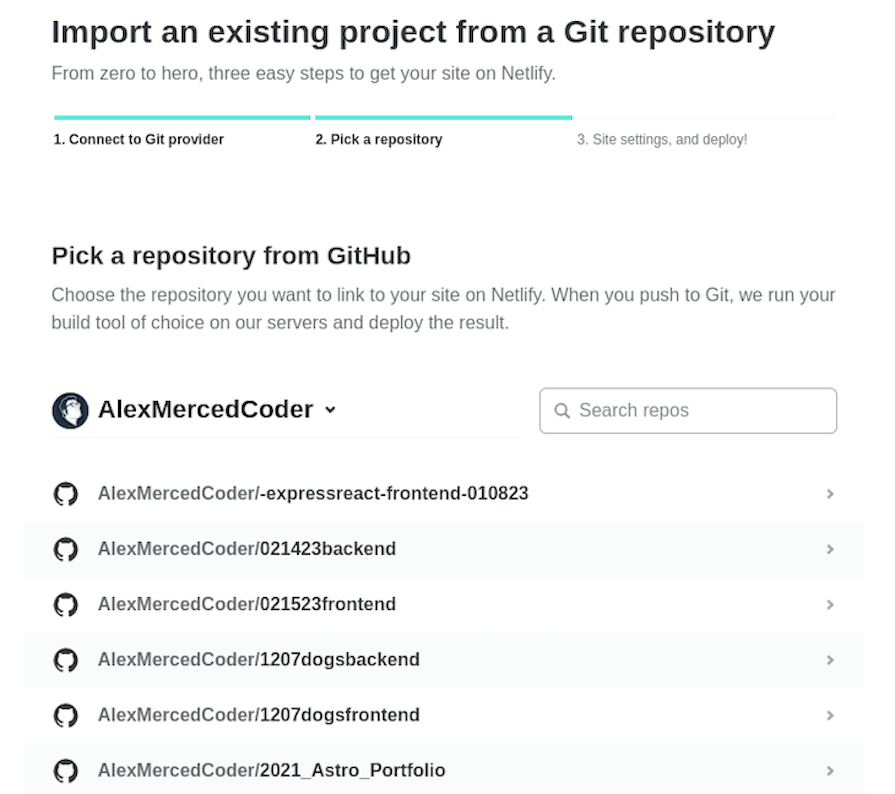Click GitHub icon next to 021523frontend
Viewport: 895px width, 794px height.
pos(65,605)
